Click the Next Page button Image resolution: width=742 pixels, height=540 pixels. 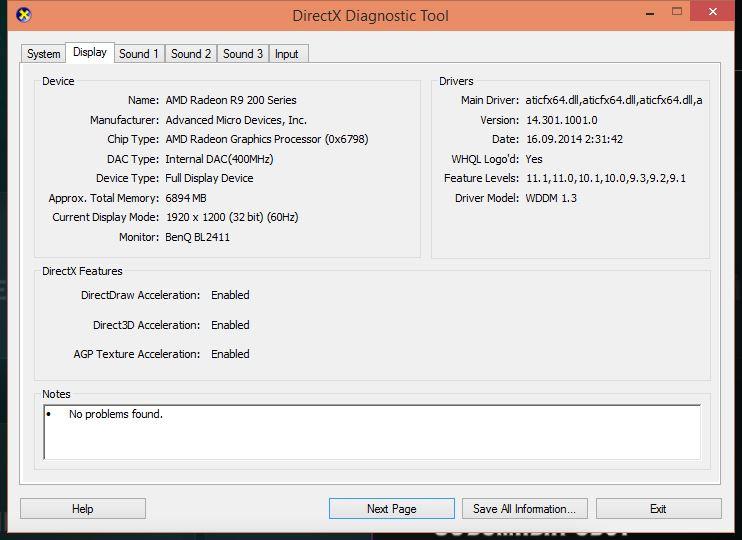(x=392, y=509)
